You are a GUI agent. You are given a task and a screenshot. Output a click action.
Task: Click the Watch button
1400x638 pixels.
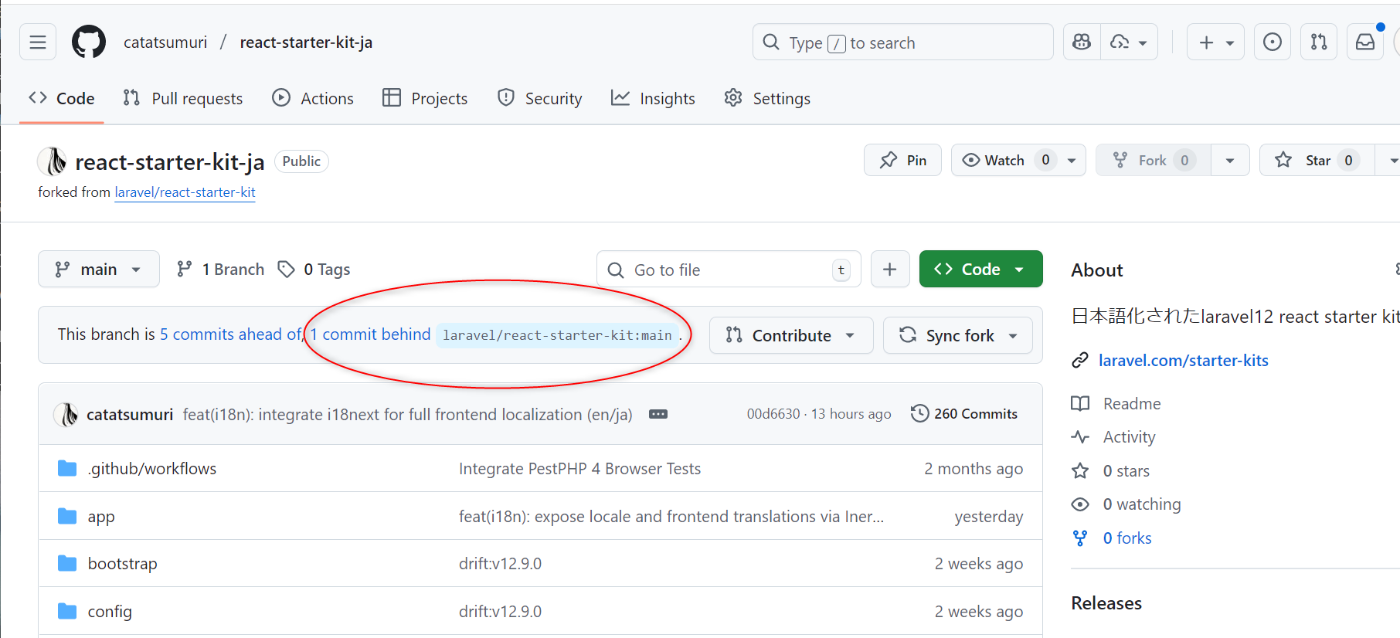point(1005,160)
